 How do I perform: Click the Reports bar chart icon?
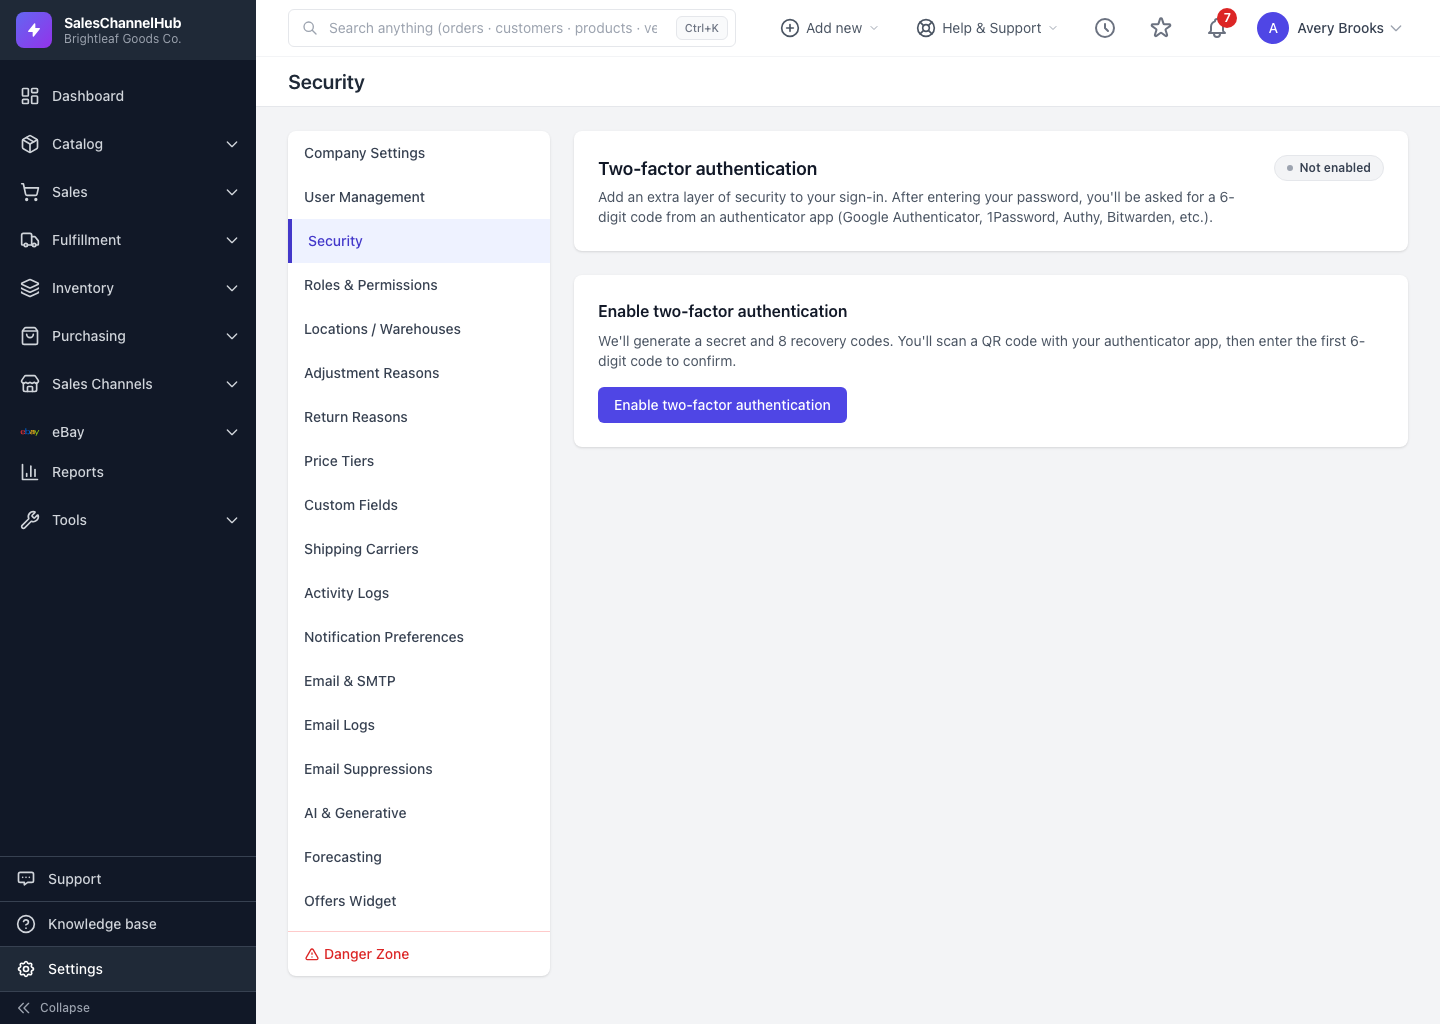point(30,472)
